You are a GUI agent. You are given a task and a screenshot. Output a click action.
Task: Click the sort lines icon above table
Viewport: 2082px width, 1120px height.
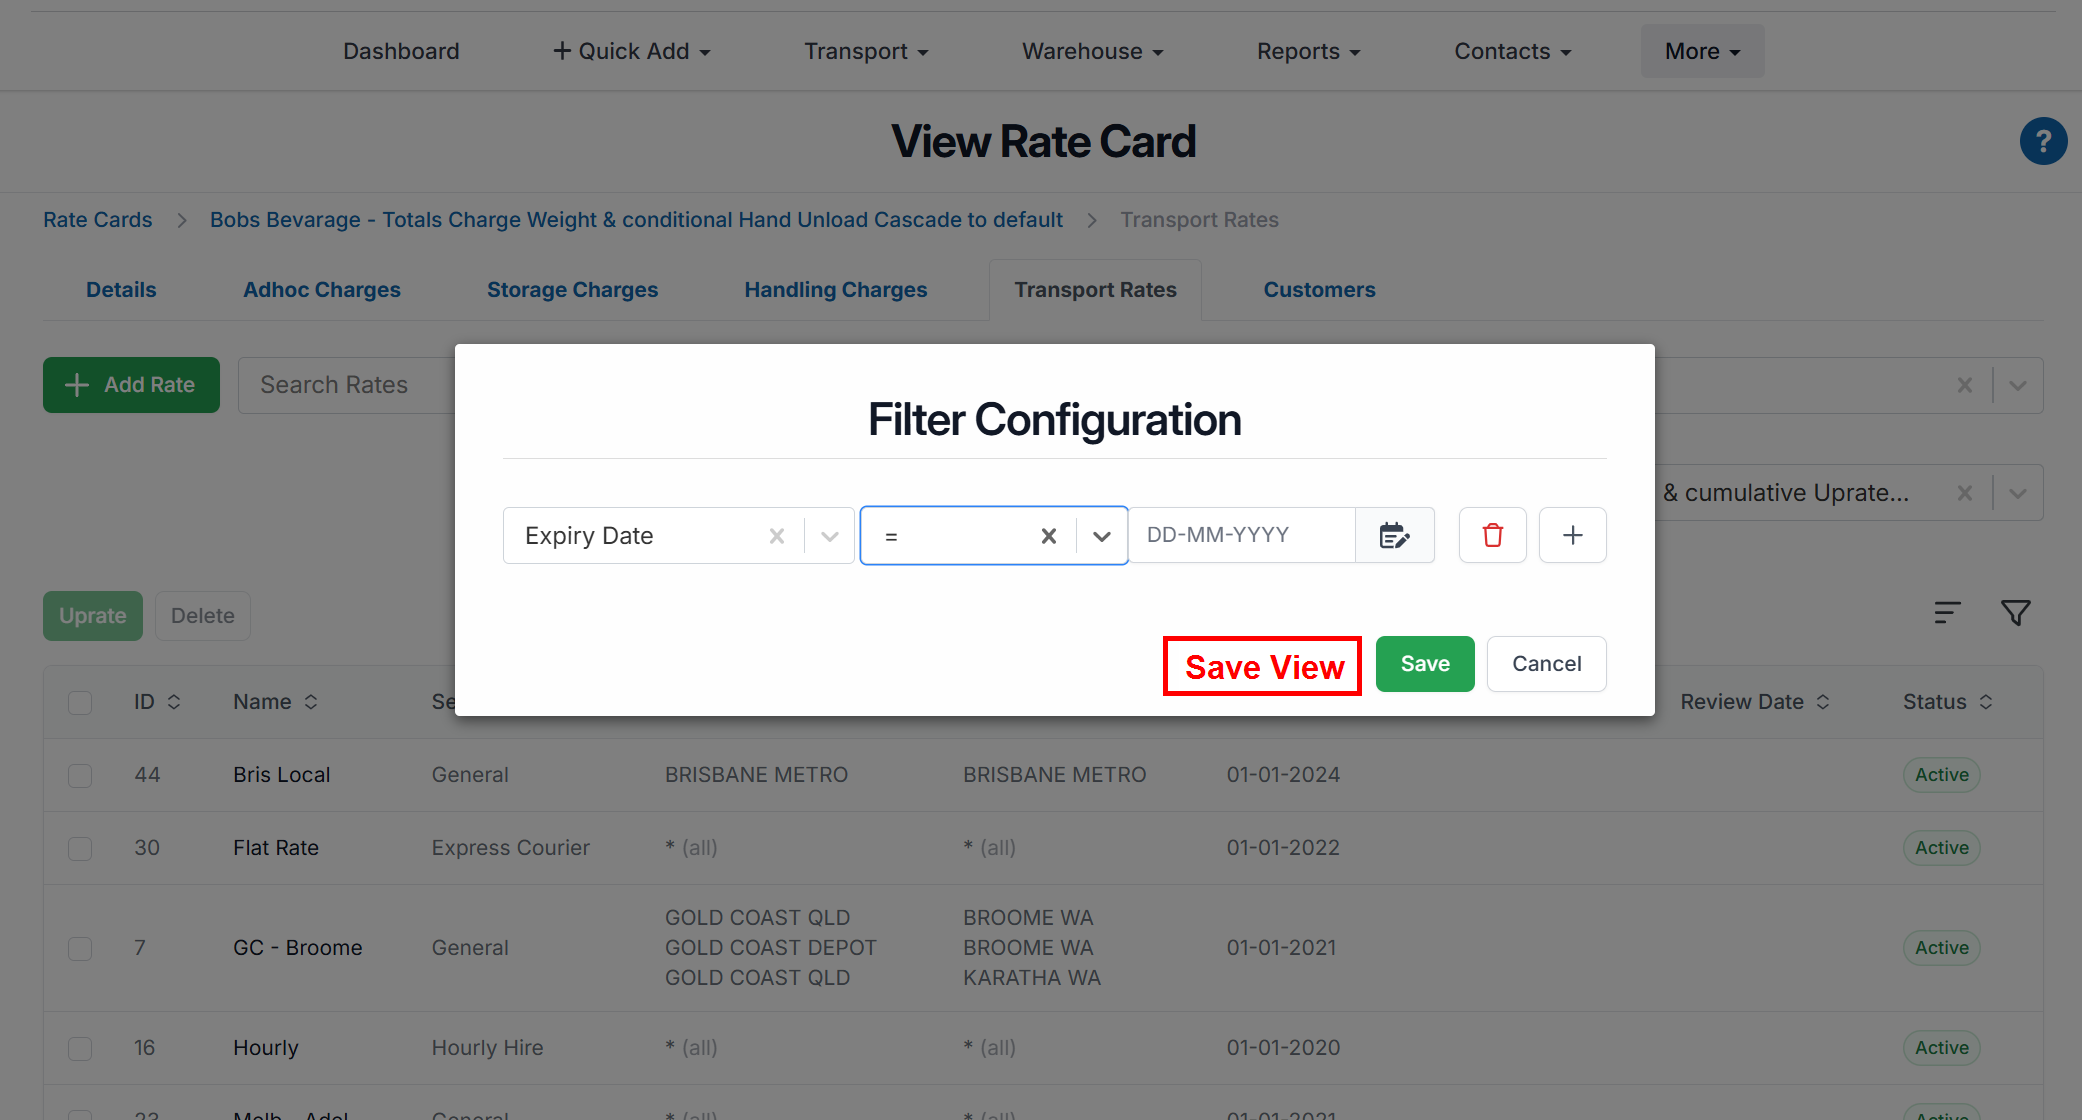[x=1946, y=613]
